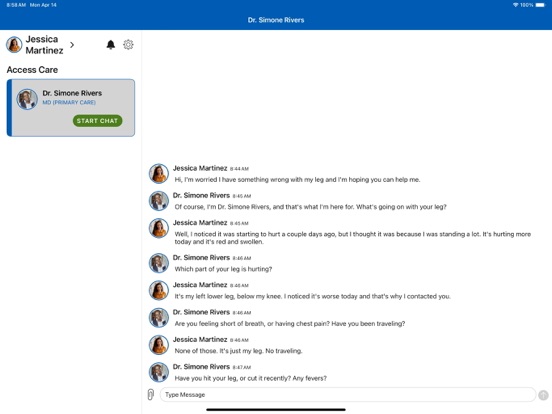Click the paperclip attachment icon
552x414 pixels.
[151, 395]
